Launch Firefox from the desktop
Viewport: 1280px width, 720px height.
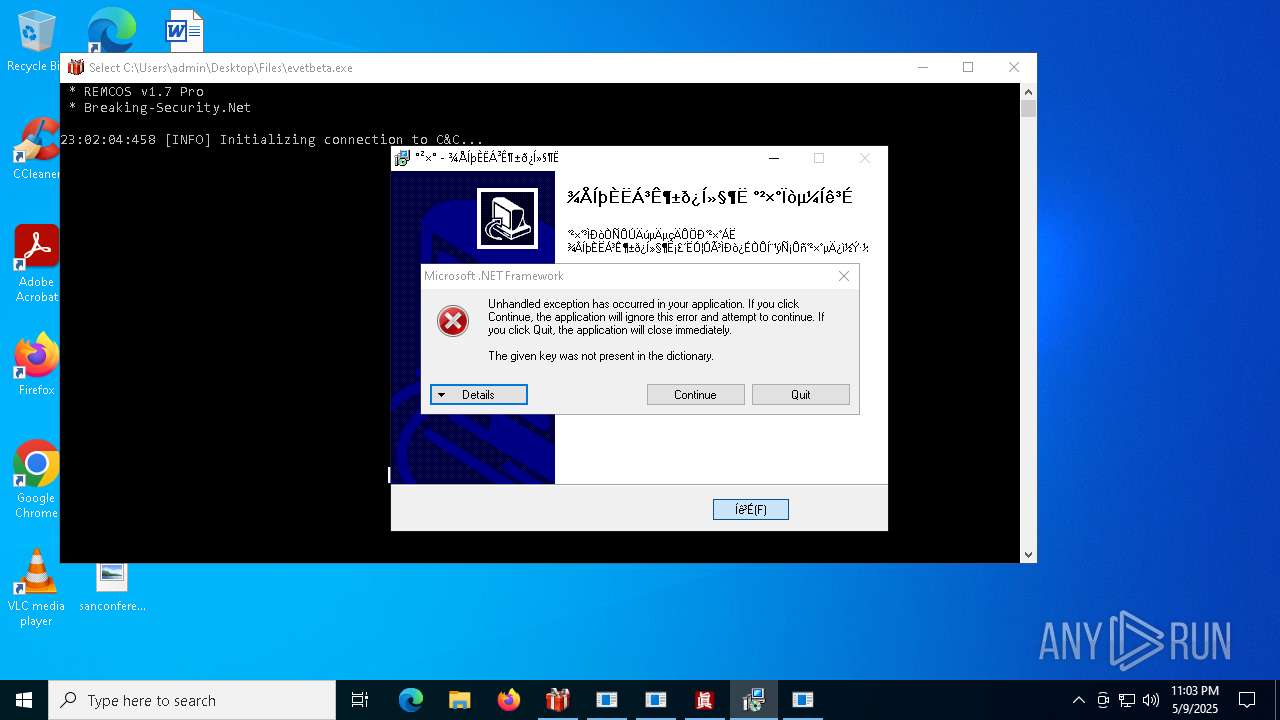coord(36,365)
